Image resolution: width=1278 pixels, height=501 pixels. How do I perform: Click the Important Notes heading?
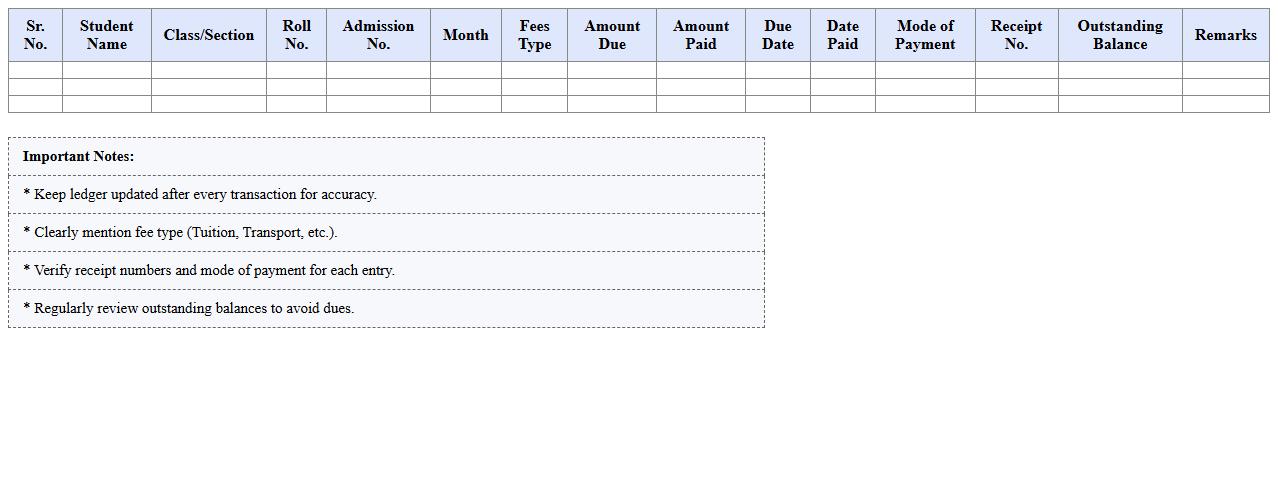click(78, 157)
